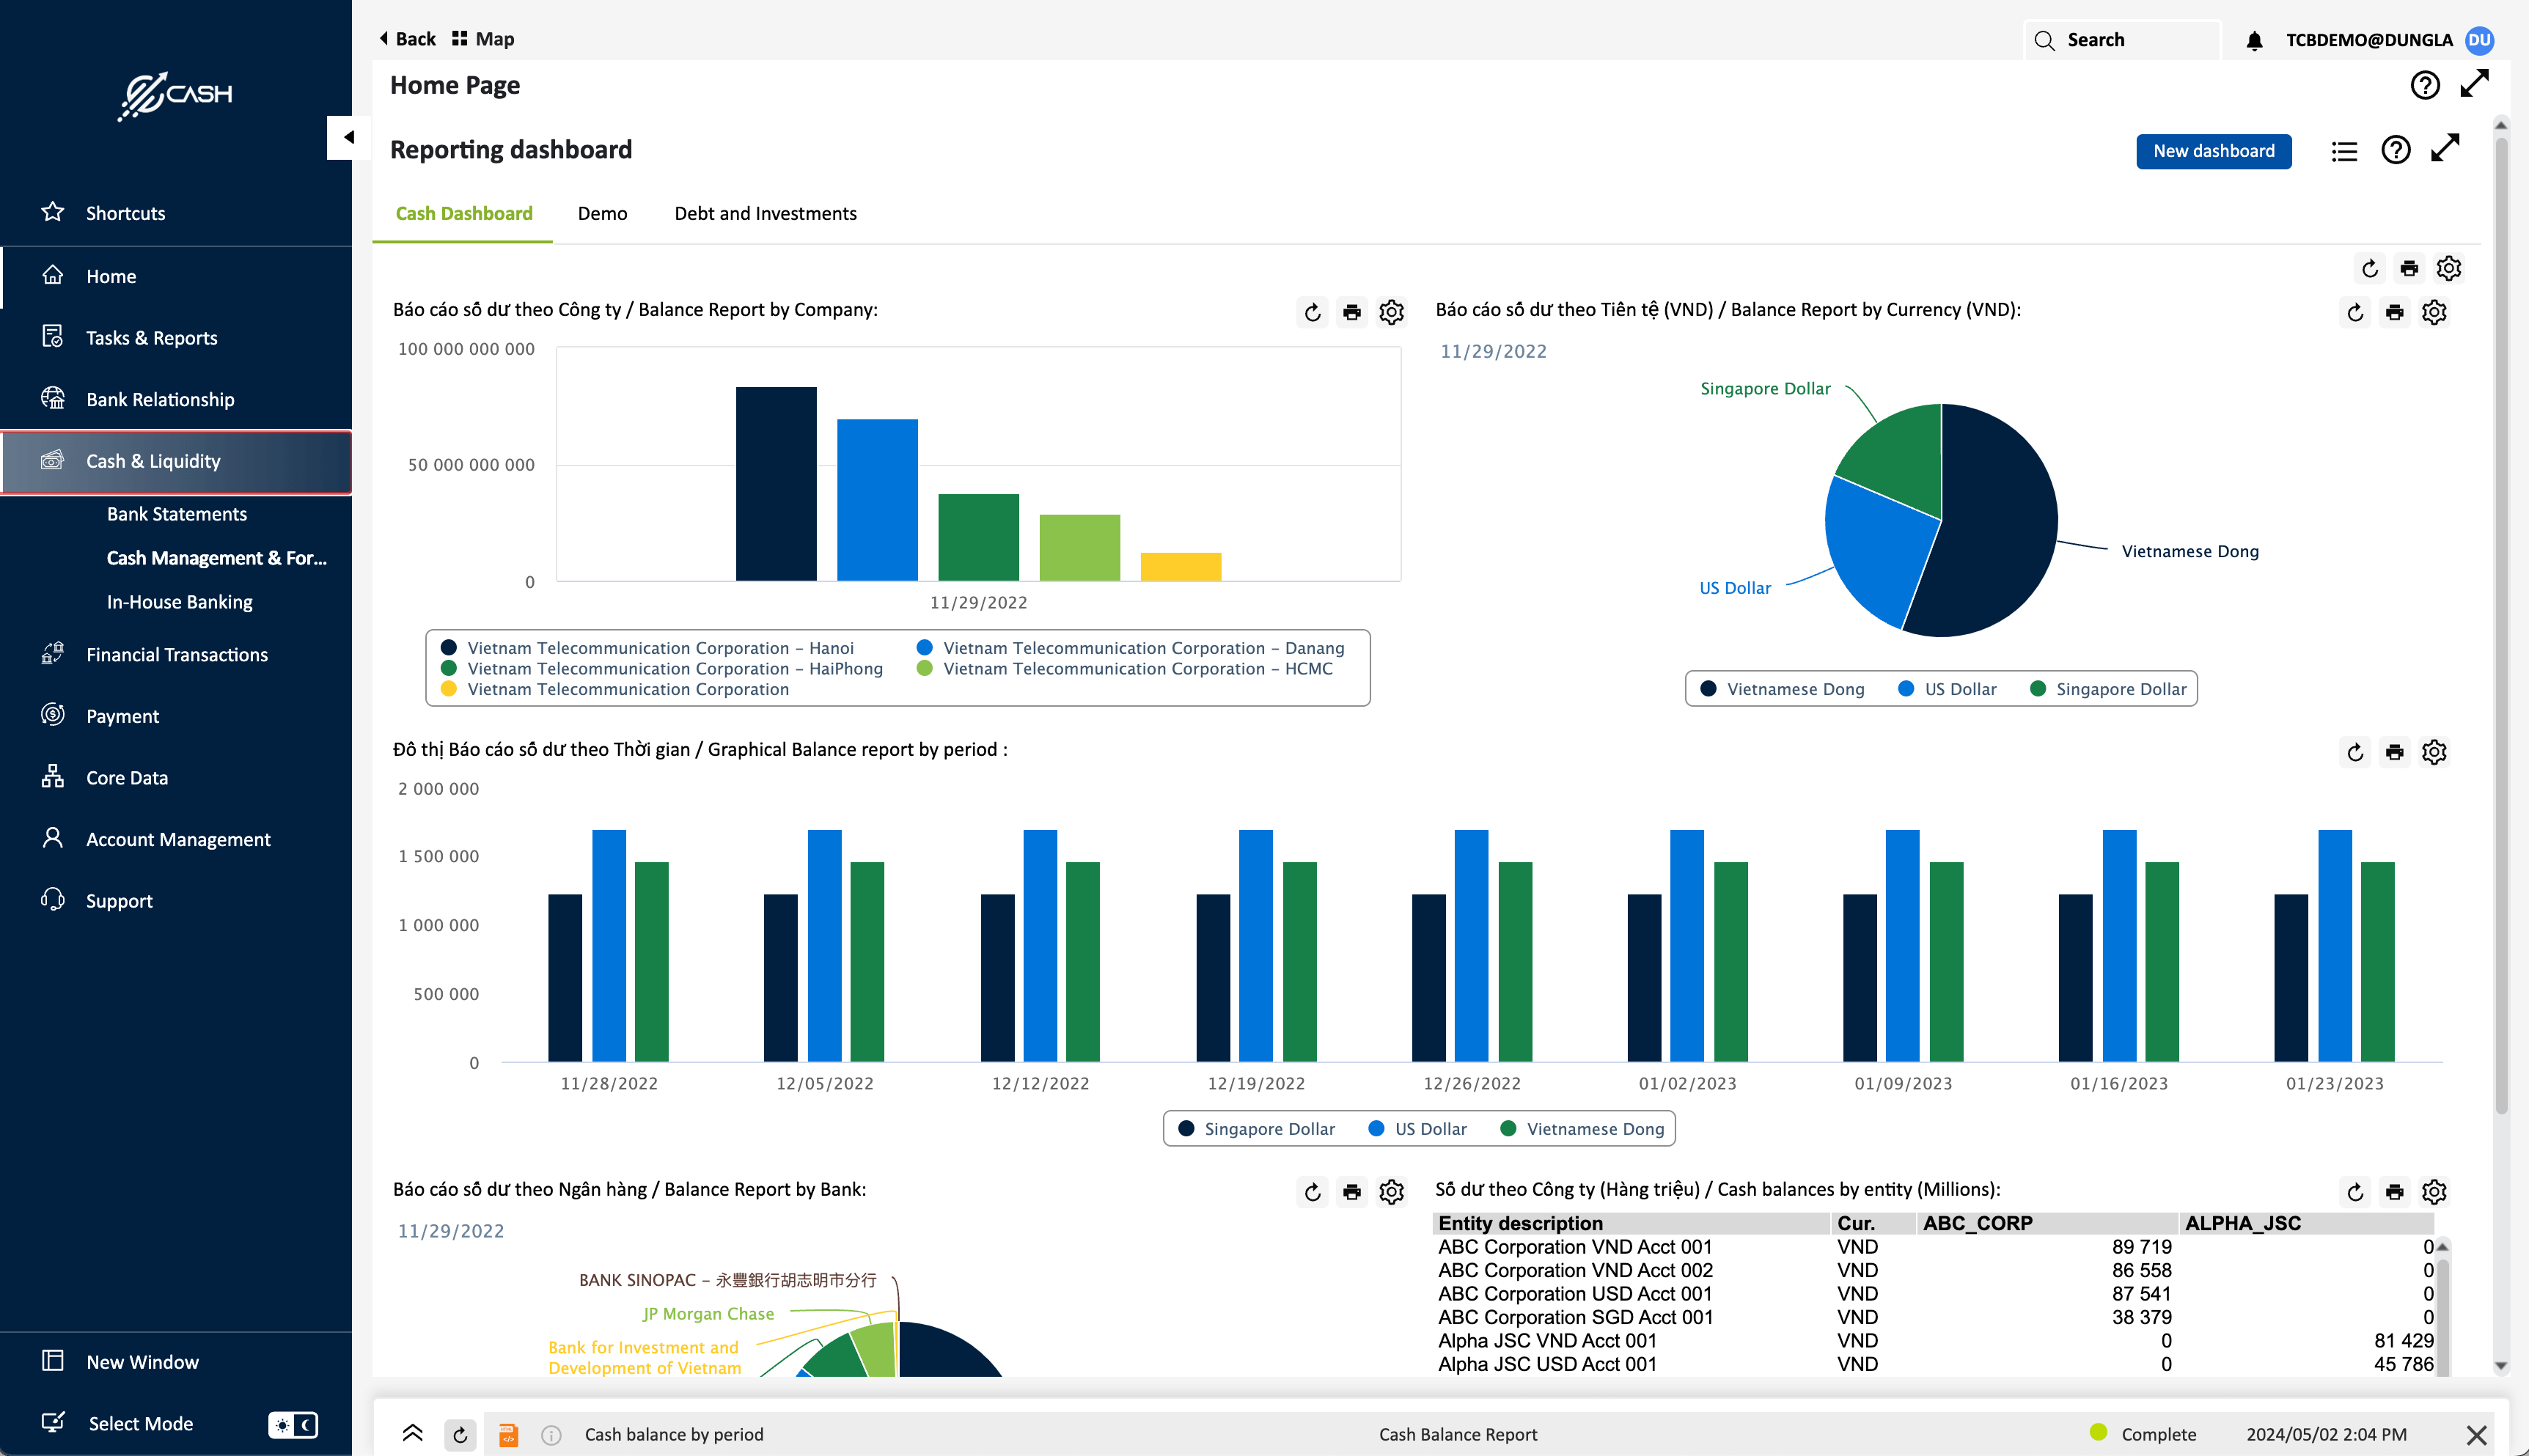Close the Cash balance by period notification

pos(2476,1435)
